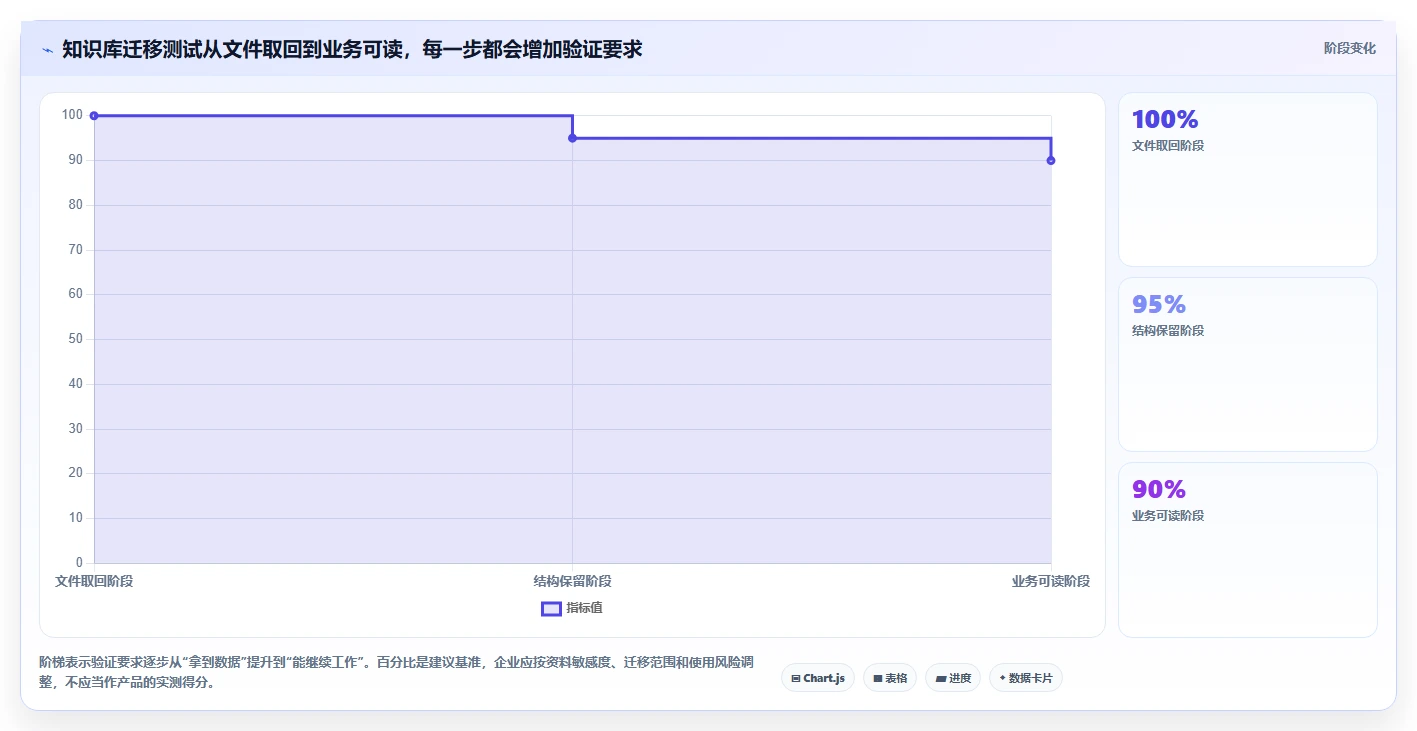Click the 指标值 legend color box
The width and height of the screenshot is (1417, 731).
tap(551, 609)
